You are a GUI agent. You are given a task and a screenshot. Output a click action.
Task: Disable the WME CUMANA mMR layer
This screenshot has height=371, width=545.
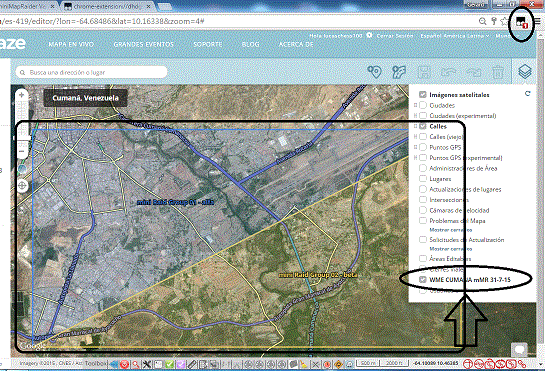coord(423,280)
